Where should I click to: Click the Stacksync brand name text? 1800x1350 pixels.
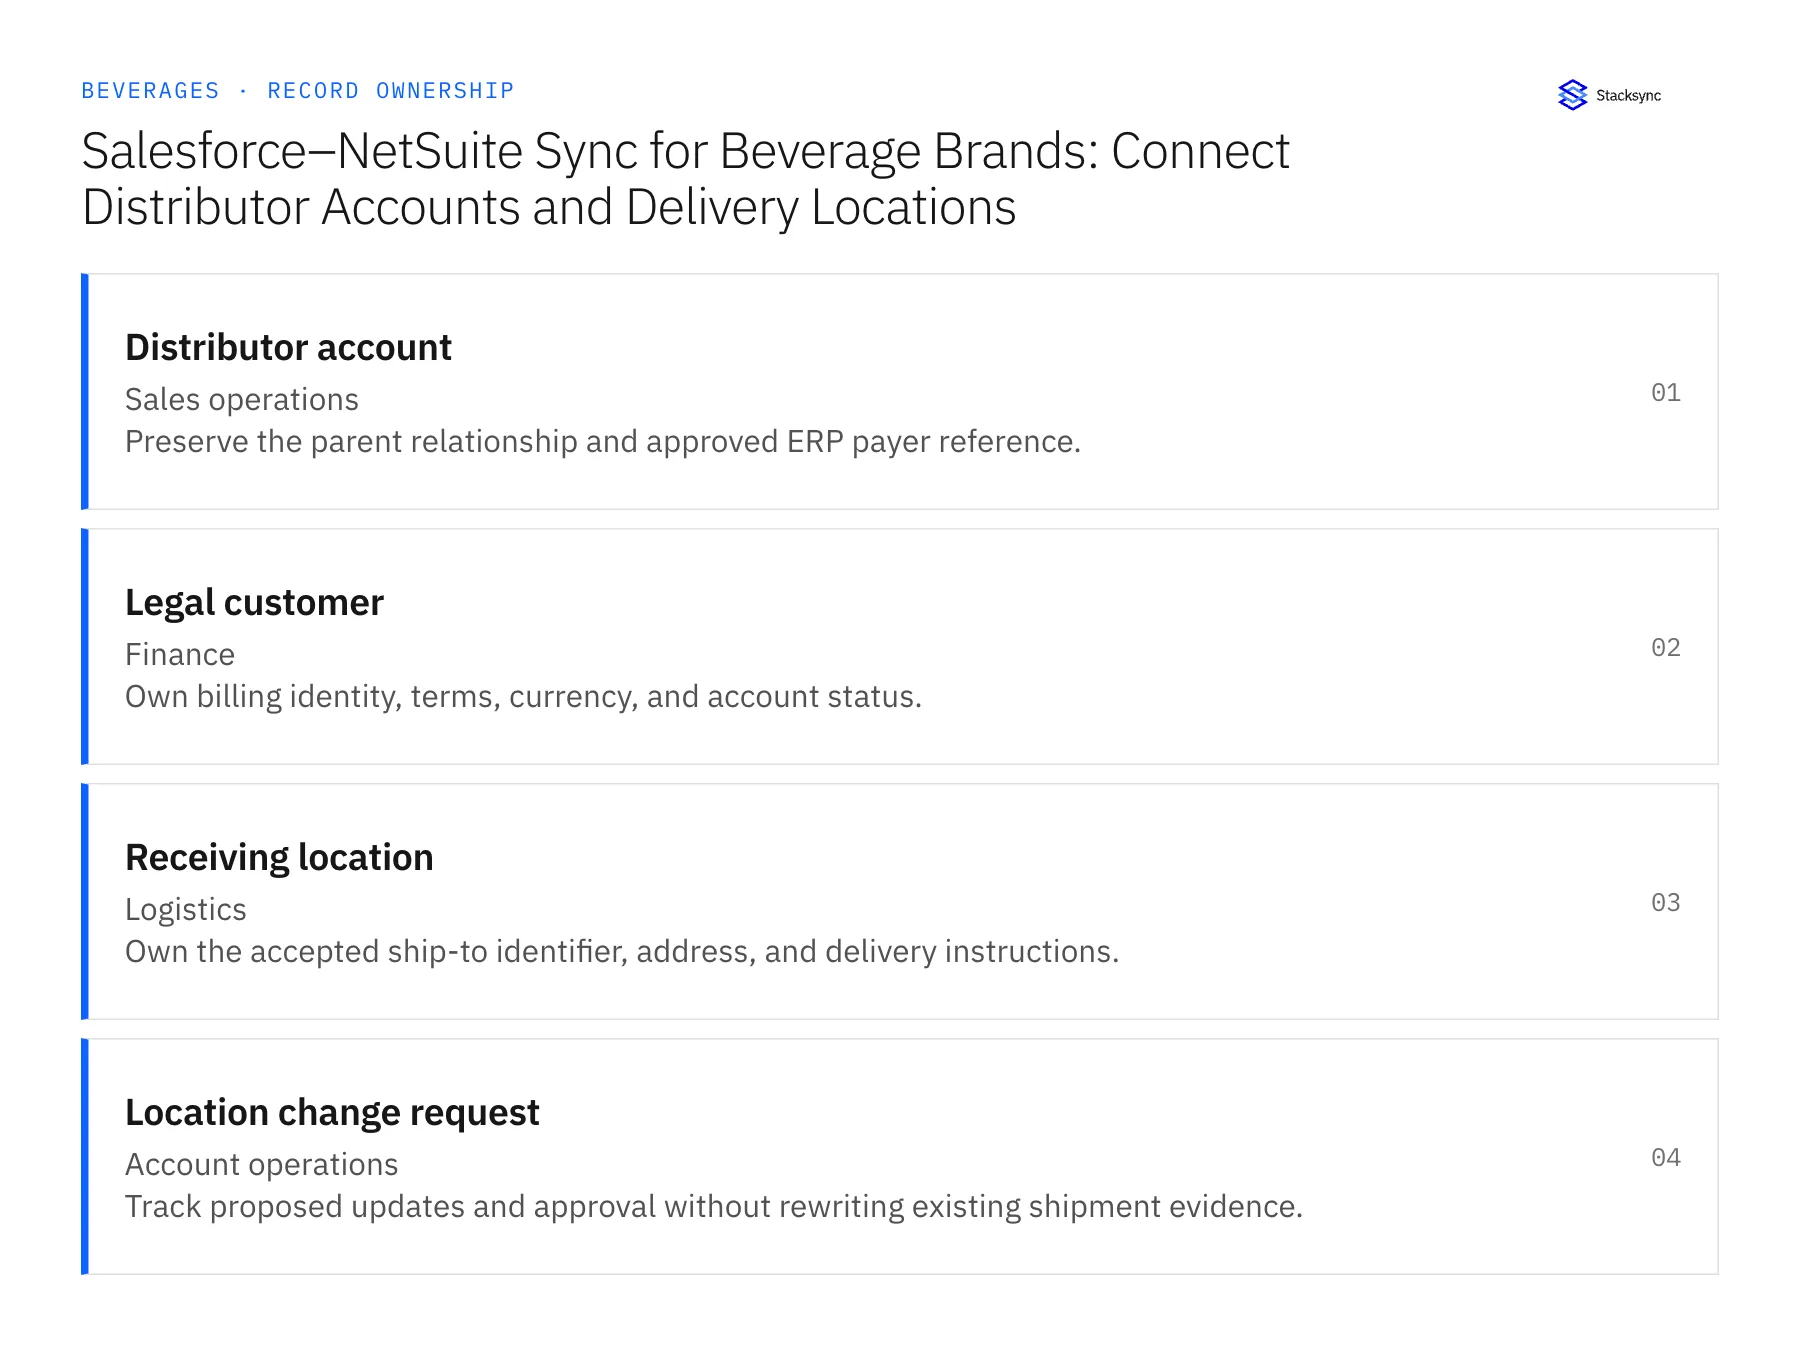1628,96
